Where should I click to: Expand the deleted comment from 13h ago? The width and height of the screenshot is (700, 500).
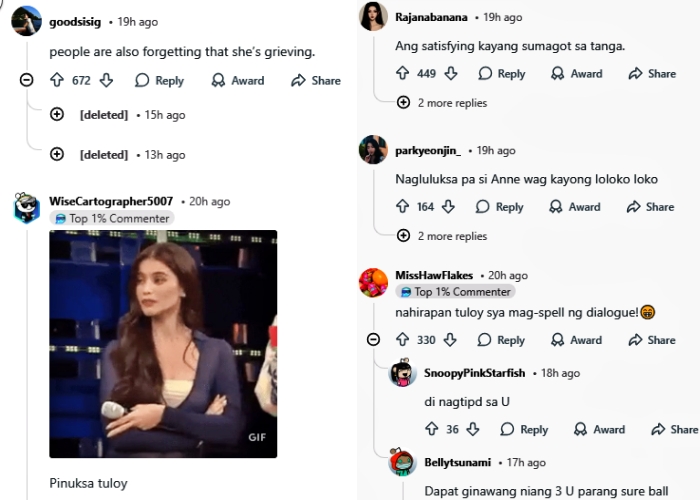pyautogui.click(x=57, y=154)
